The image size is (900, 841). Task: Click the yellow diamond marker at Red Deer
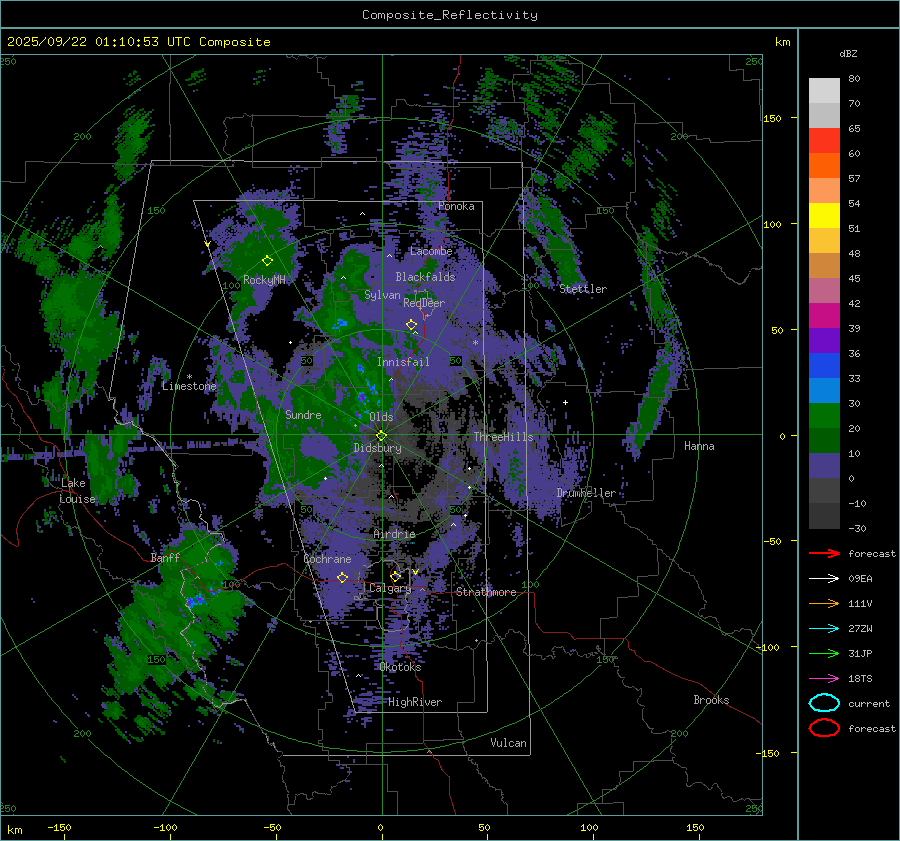pos(411,324)
